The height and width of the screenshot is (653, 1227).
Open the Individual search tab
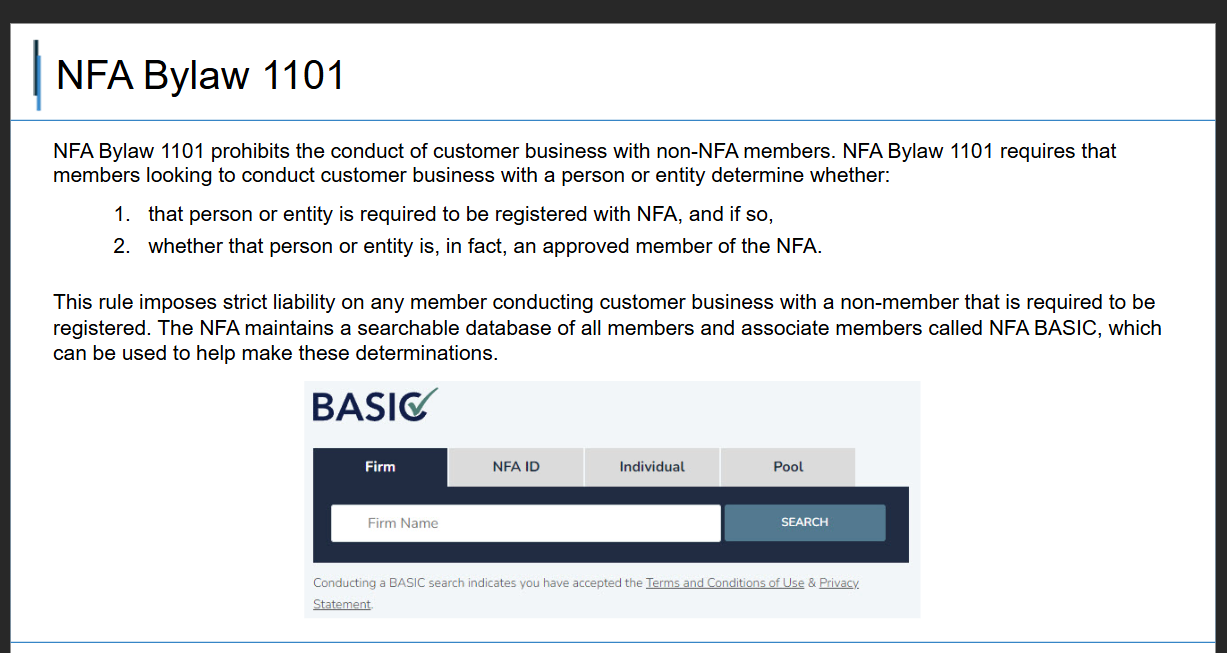652,467
